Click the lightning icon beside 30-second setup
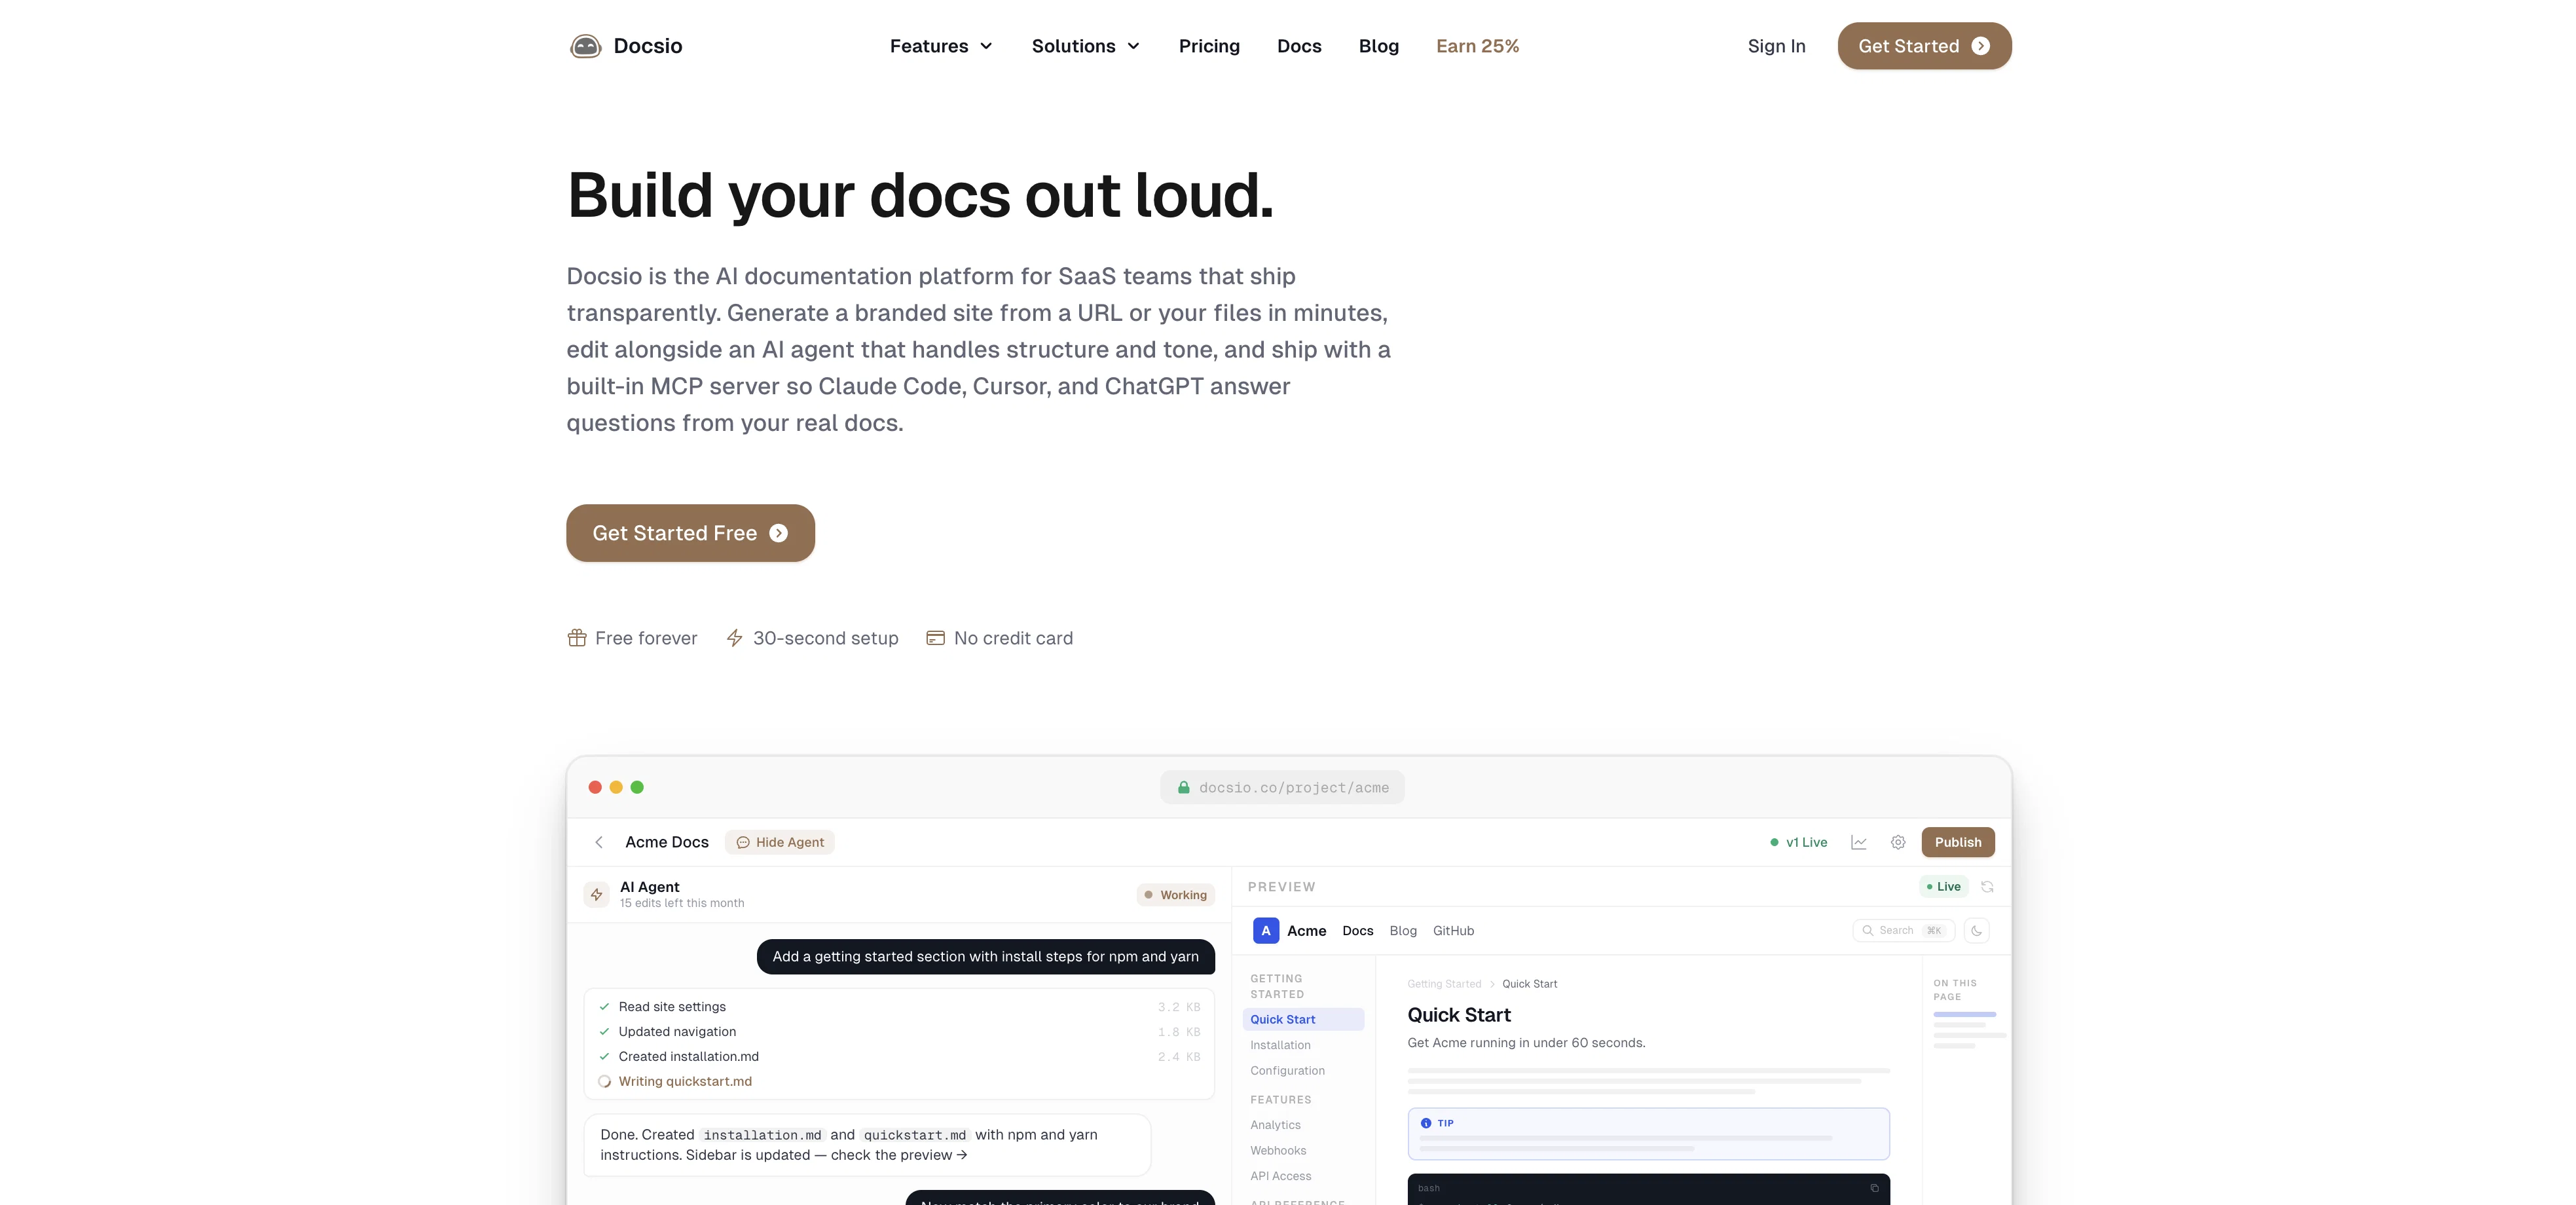Screen dimensions: 2576x1205 (x=734, y=638)
